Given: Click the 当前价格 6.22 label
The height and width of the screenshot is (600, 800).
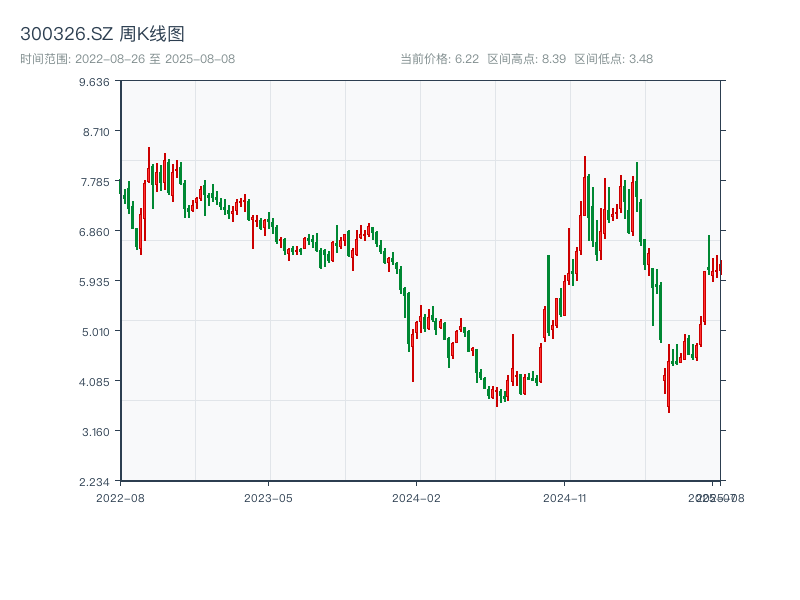Looking at the screenshot, I should tap(439, 59).
